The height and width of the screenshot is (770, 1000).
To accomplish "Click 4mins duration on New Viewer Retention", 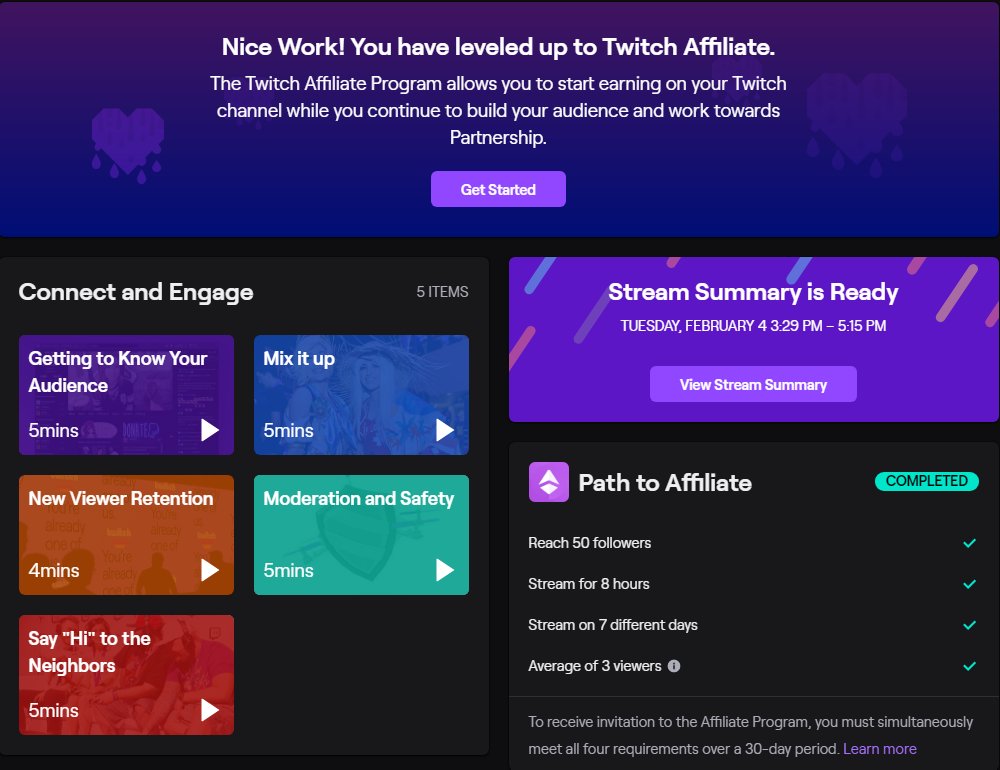I will tap(54, 570).
